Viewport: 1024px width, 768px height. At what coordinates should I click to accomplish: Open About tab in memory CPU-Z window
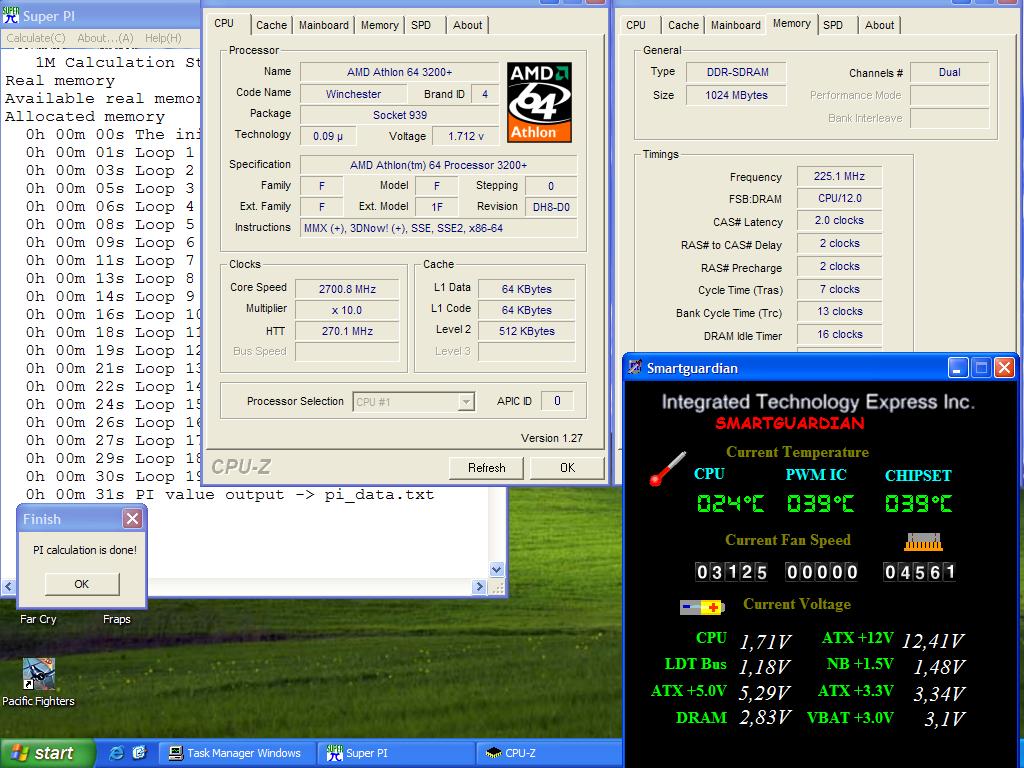tap(880, 25)
